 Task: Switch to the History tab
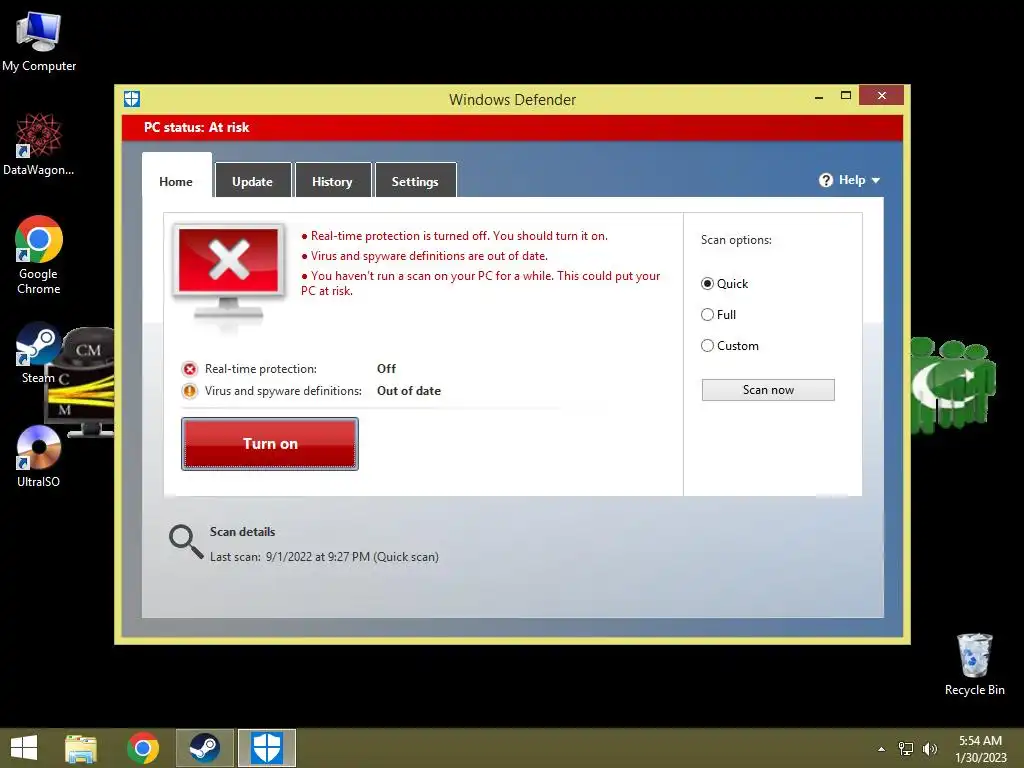tap(332, 182)
